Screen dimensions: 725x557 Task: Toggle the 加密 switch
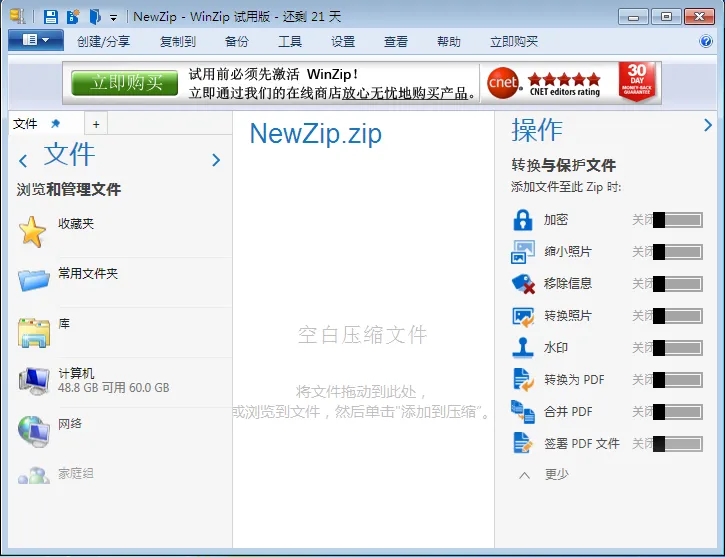pos(677,220)
